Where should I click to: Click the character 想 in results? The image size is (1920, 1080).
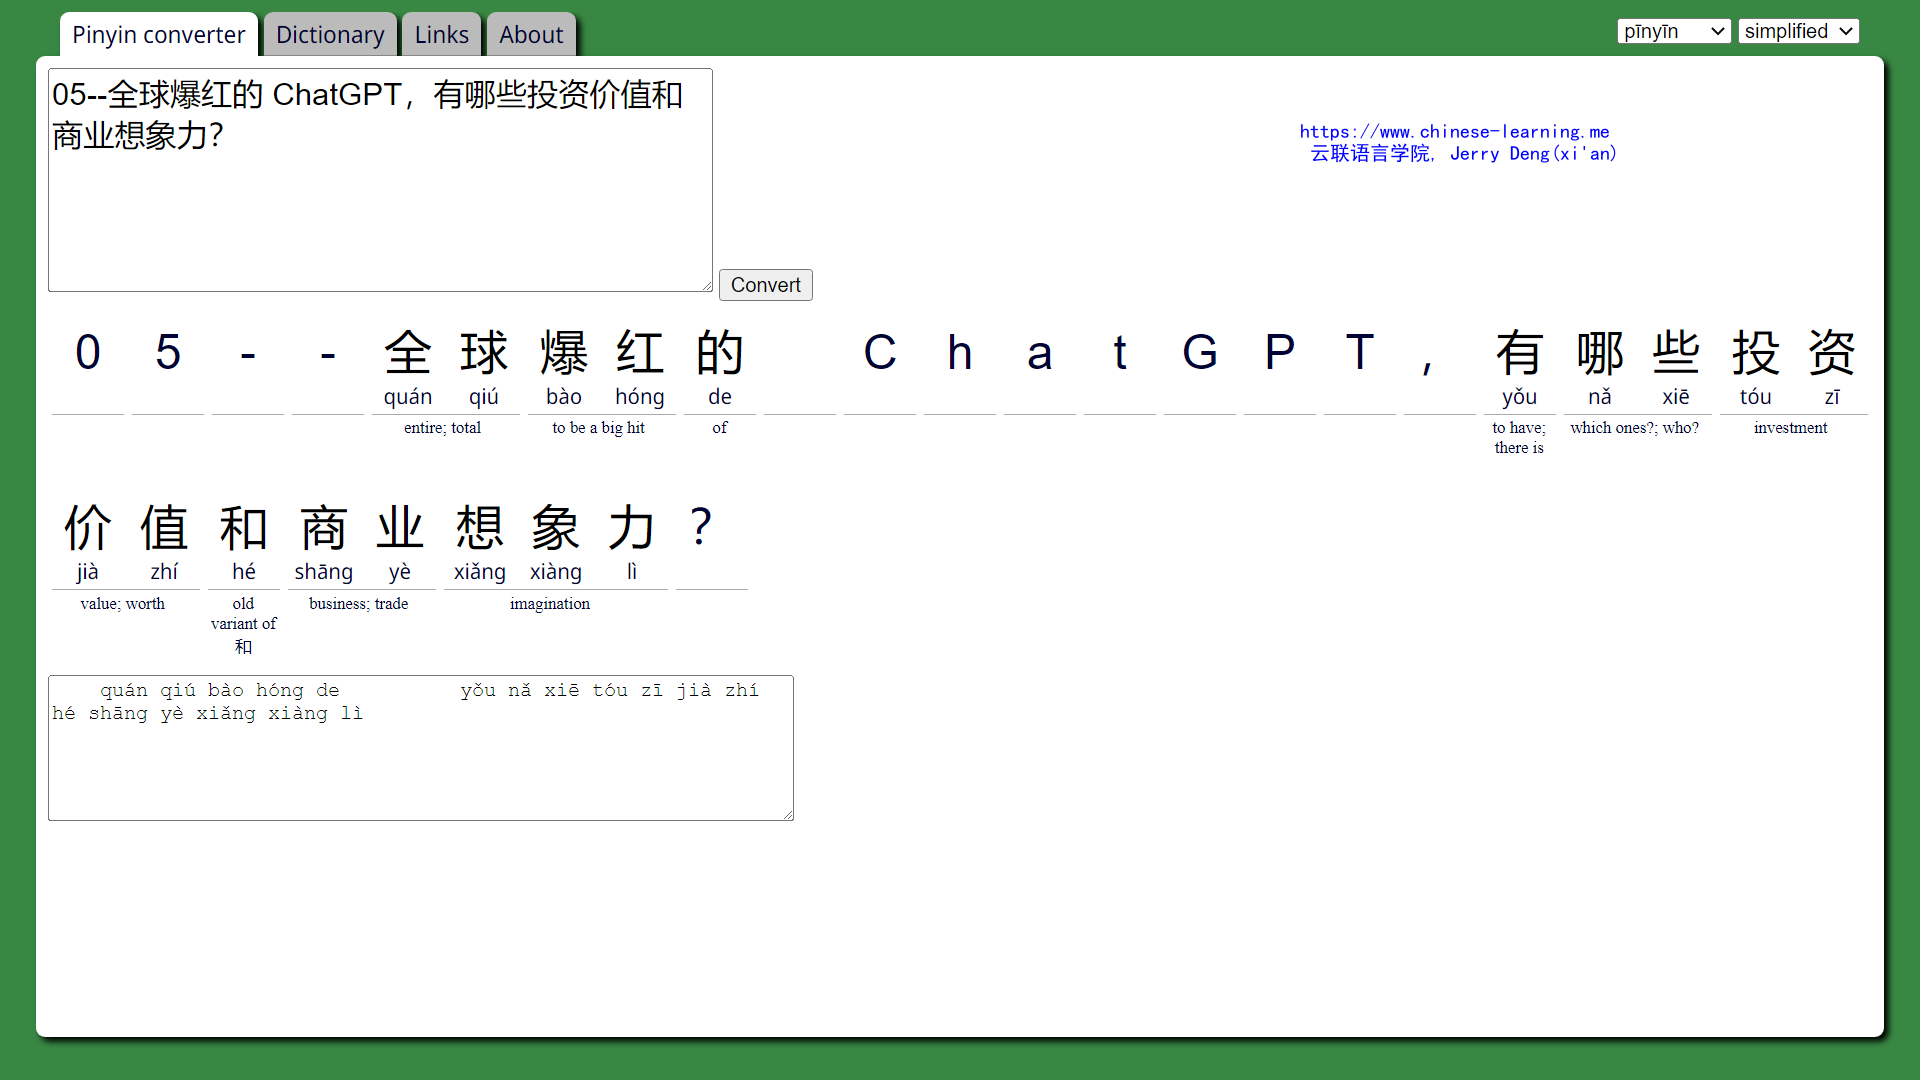pyautogui.click(x=480, y=528)
